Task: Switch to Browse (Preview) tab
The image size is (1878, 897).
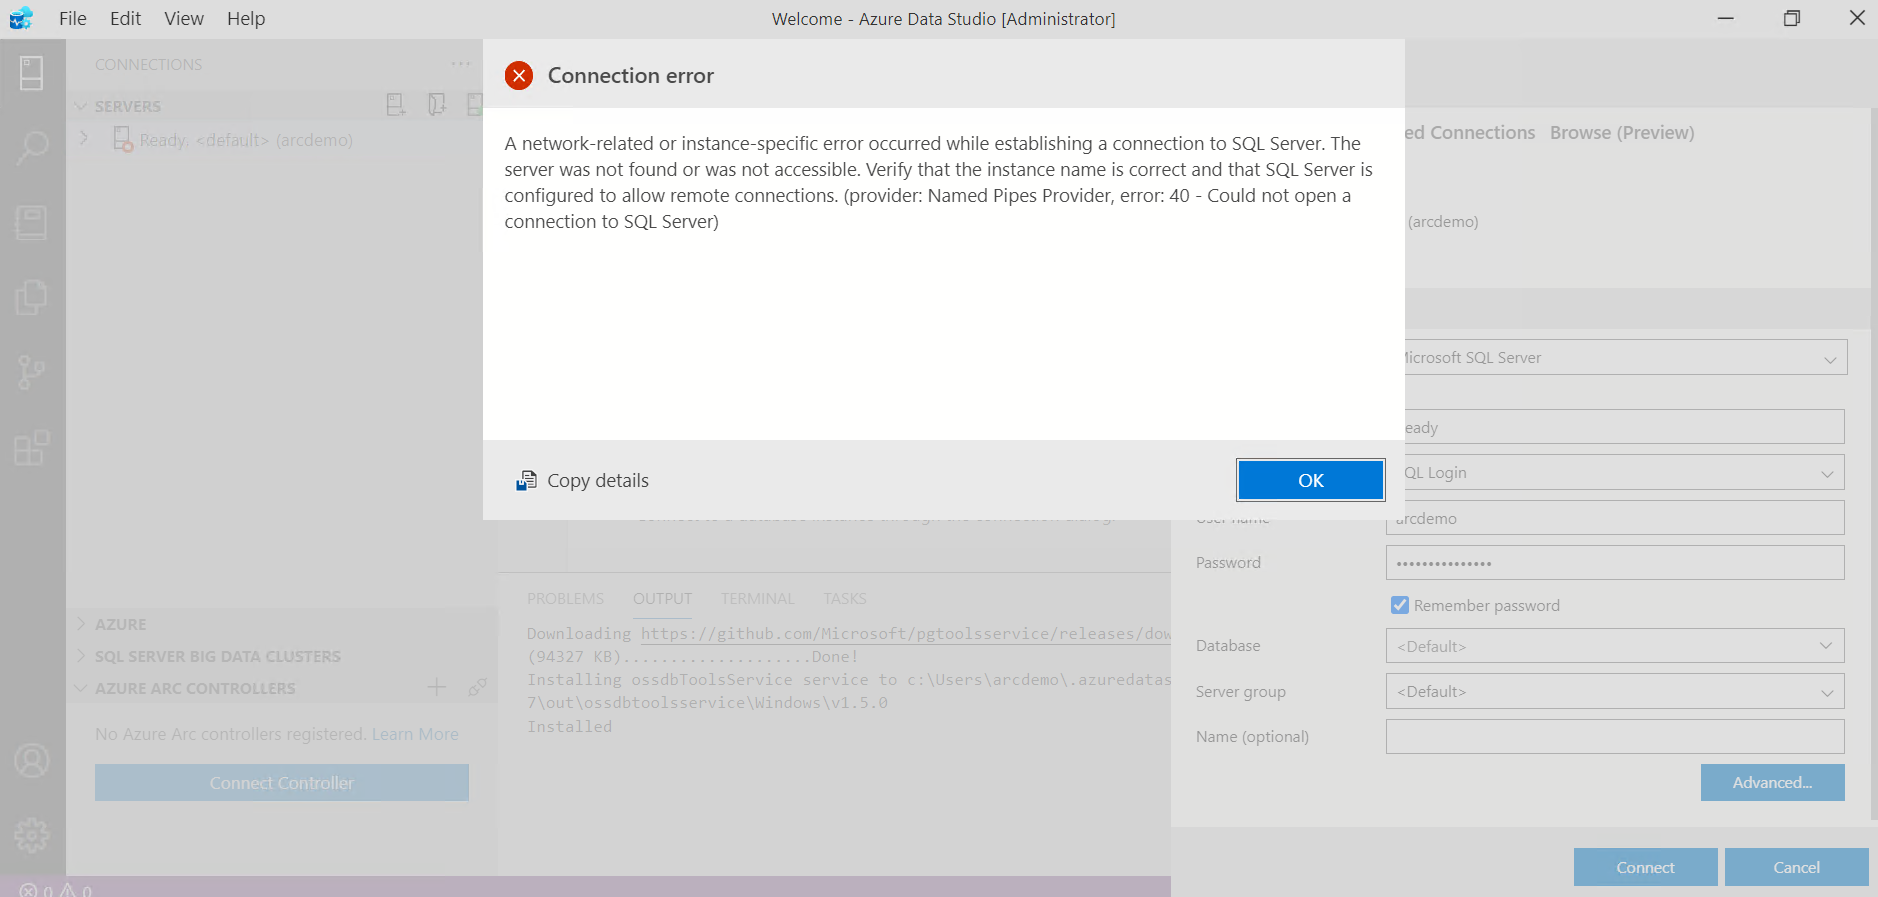Action: tap(1622, 133)
